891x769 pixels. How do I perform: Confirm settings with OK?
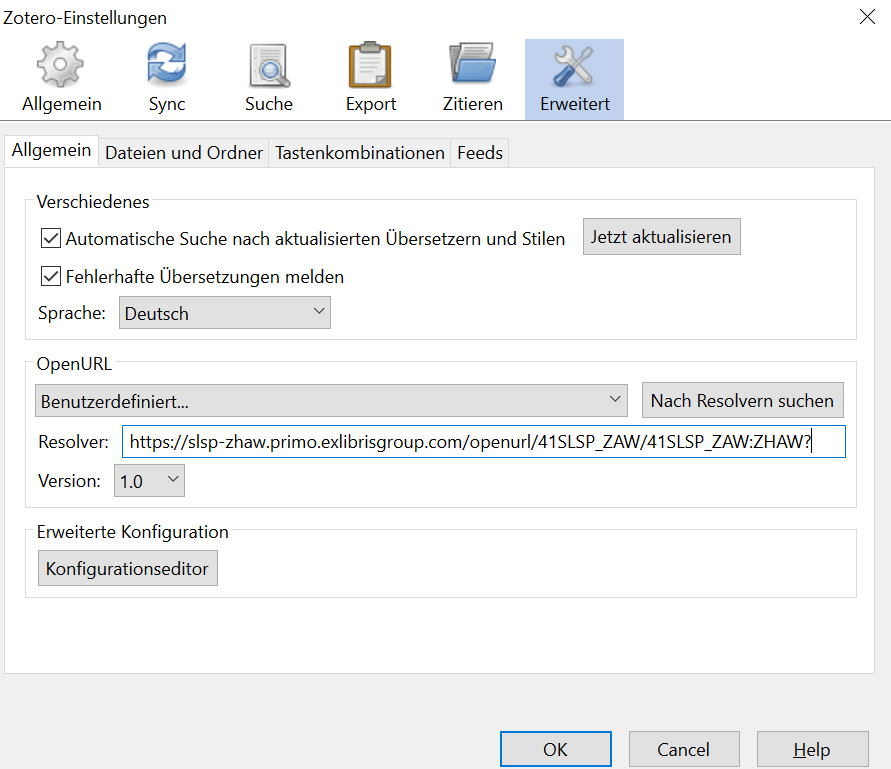[x=556, y=749]
